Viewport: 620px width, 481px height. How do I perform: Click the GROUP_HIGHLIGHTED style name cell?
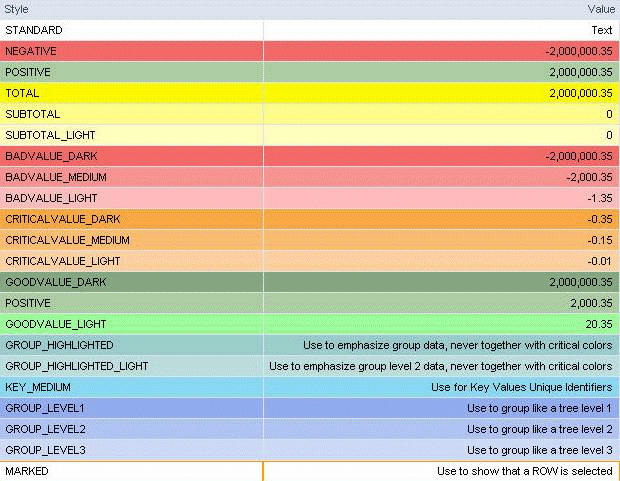tap(59, 345)
